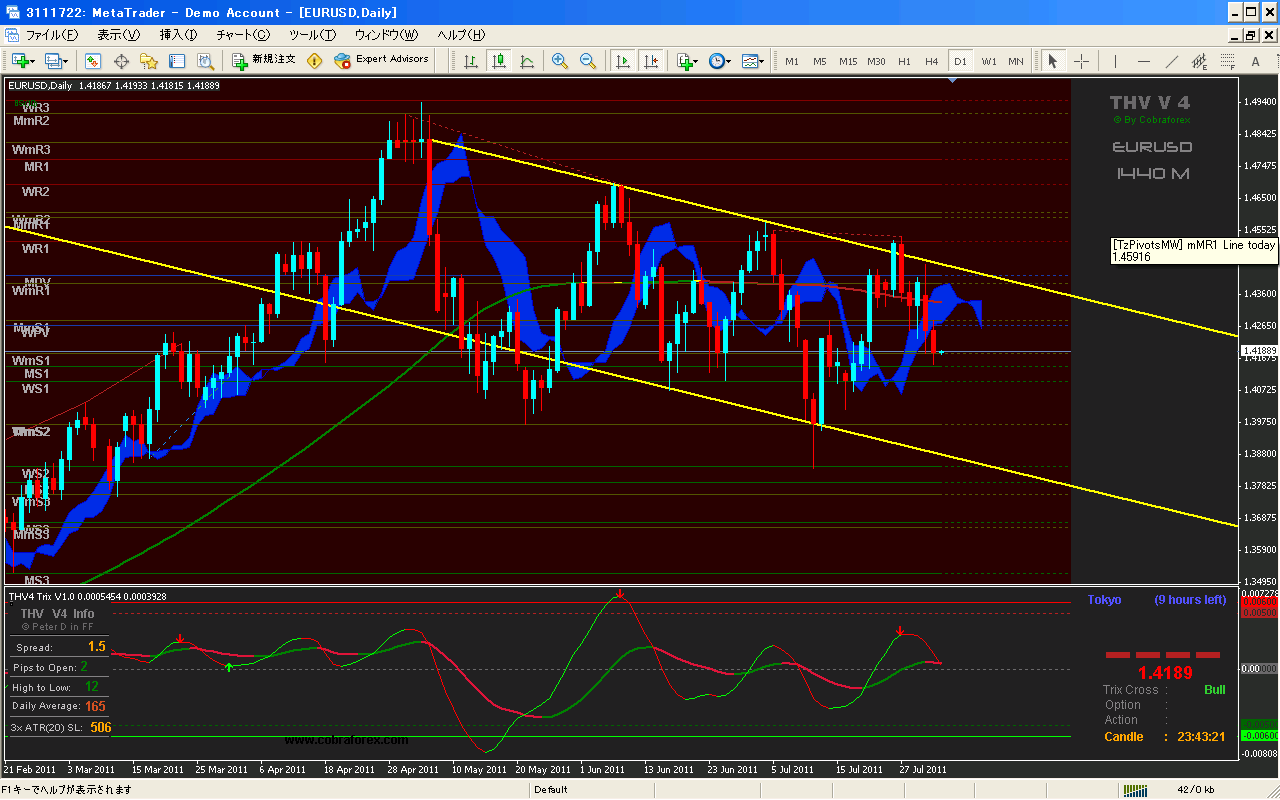1280x800 pixels.
Task: Select the H4 timeframe
Action: [x=932, y=61]
